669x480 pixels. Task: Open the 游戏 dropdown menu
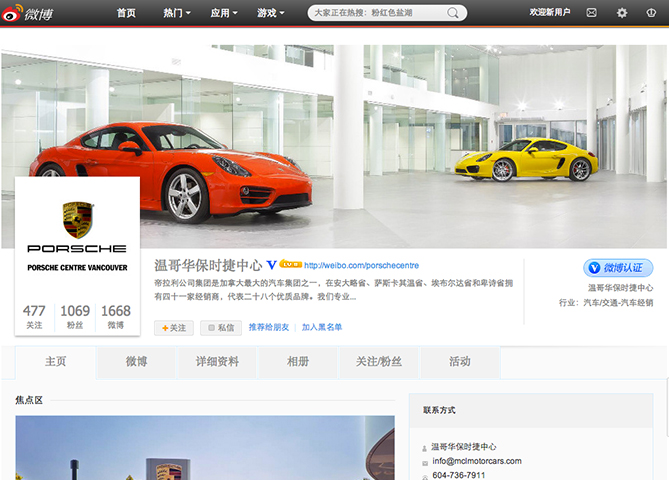click(271, 13)
